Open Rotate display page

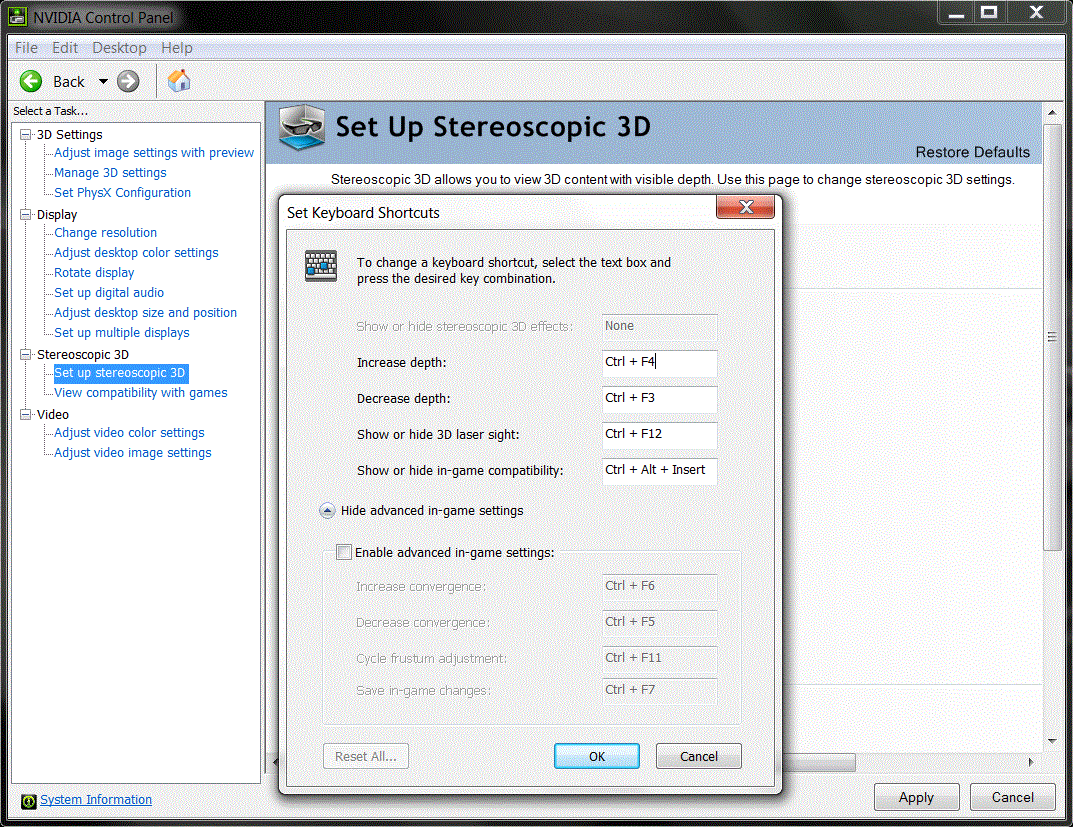pyautogui.click(x=94, y=272)
